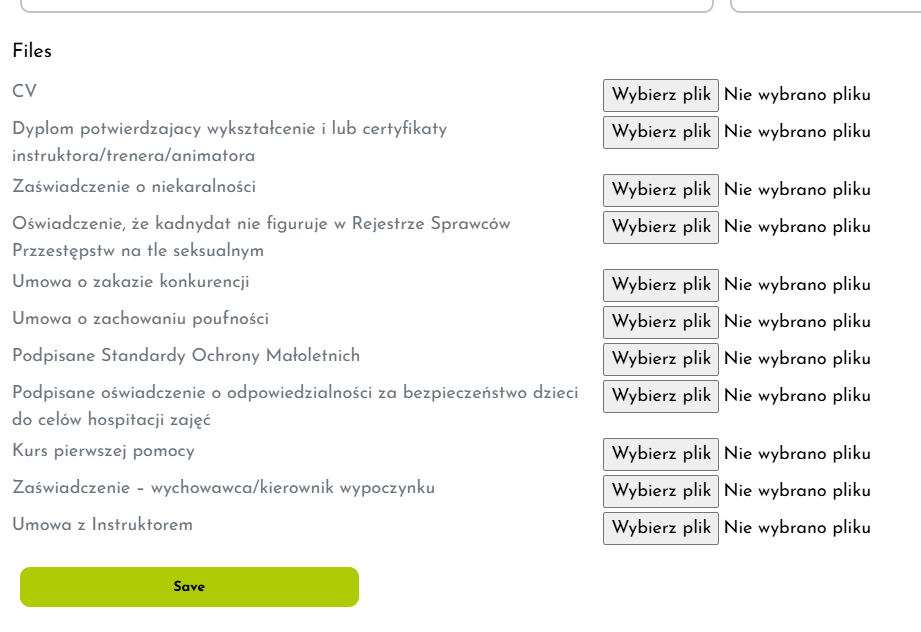
Task: Click 'Nie wybrano pliku' next to Zaświadczenie o niekaralności
Action: pyautogui.click(x=797, y=190)
